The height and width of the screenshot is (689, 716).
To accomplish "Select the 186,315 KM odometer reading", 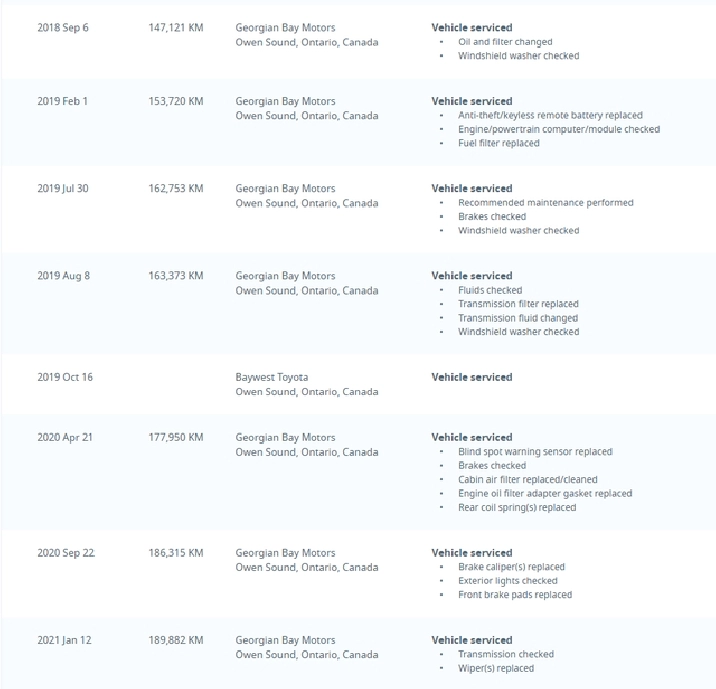I will coord(175,553).
